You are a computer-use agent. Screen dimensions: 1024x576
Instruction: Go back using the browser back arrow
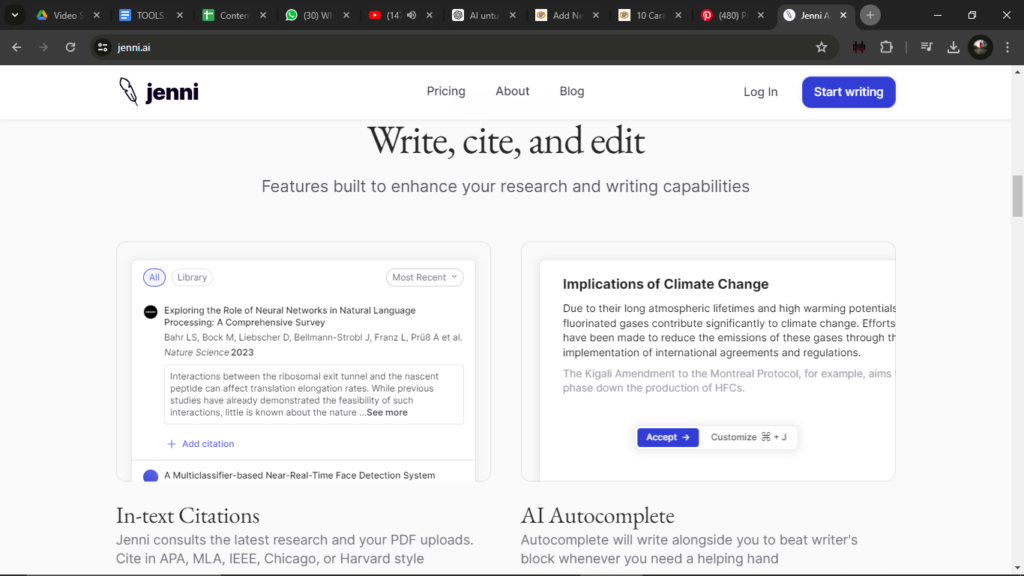point(16,47)
